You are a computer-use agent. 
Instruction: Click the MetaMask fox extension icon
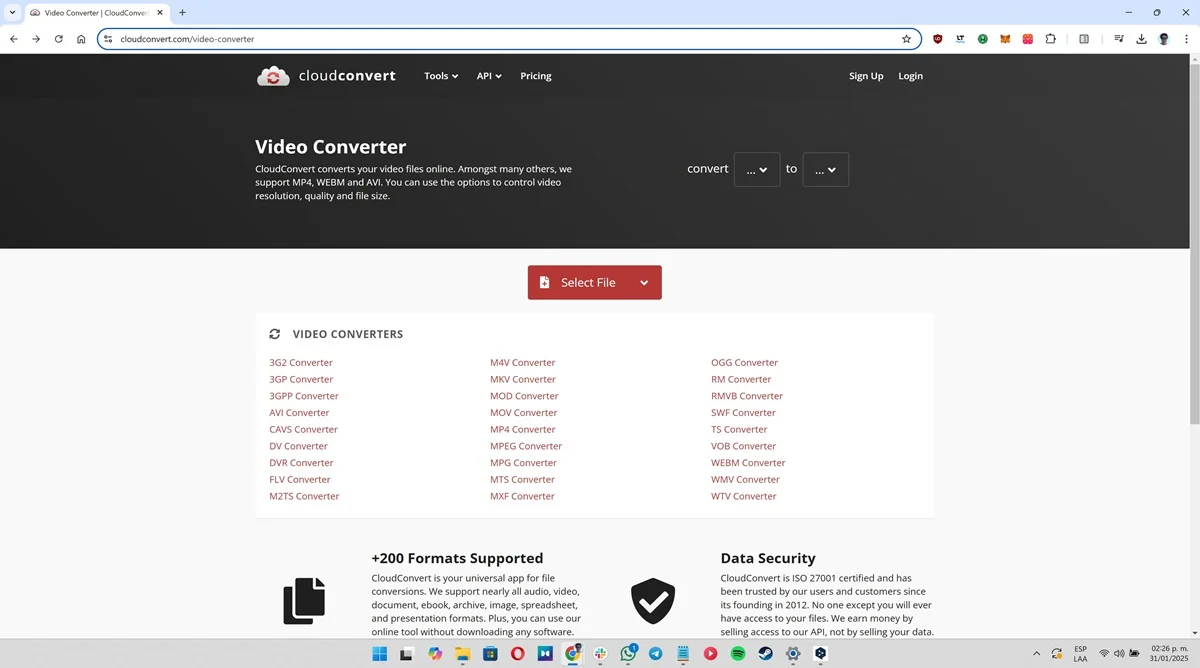click(1004, 38)
